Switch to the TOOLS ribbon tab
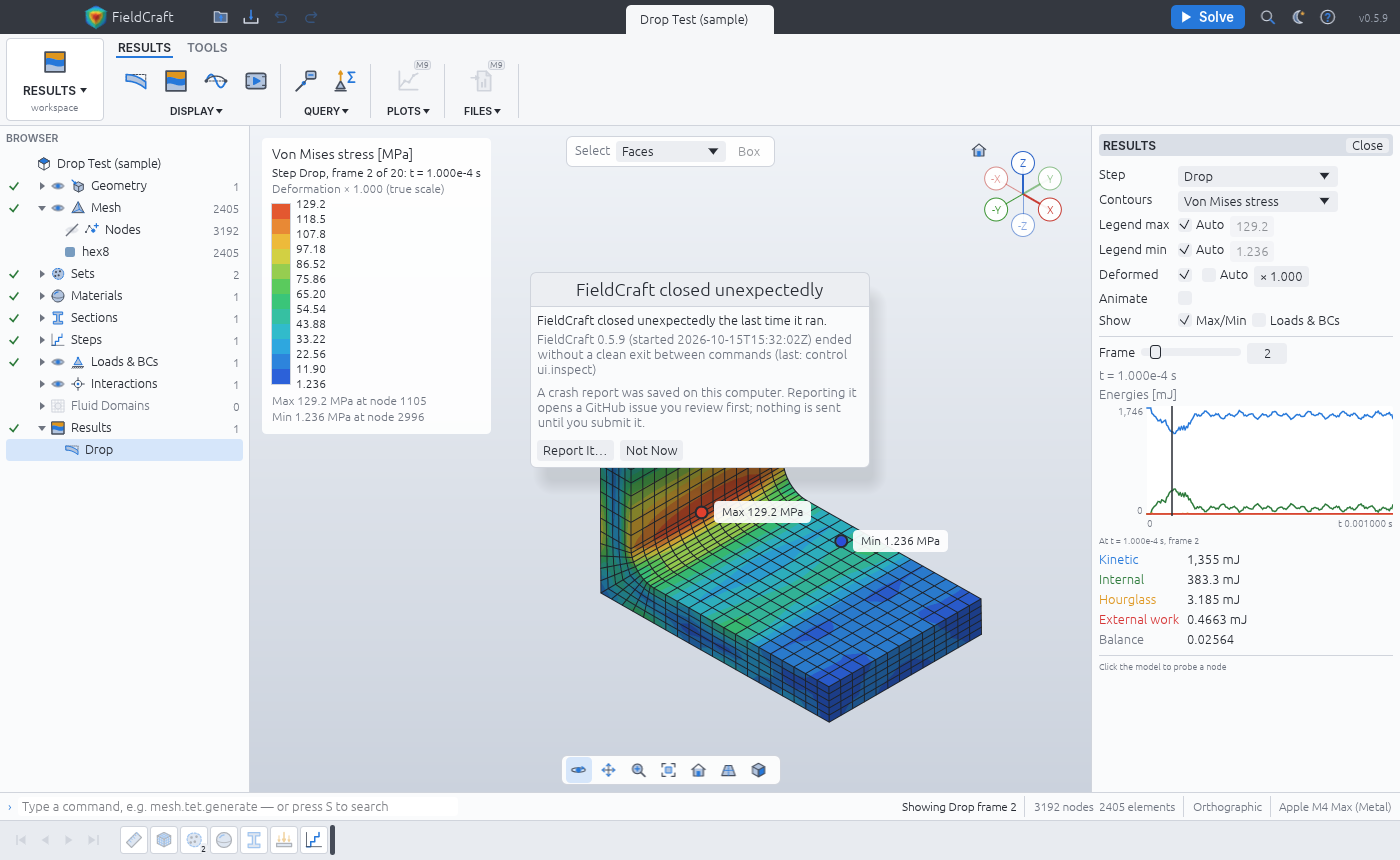Image resolution: width=1400 pixels, height=860 pixels. (x=207, y=48)
